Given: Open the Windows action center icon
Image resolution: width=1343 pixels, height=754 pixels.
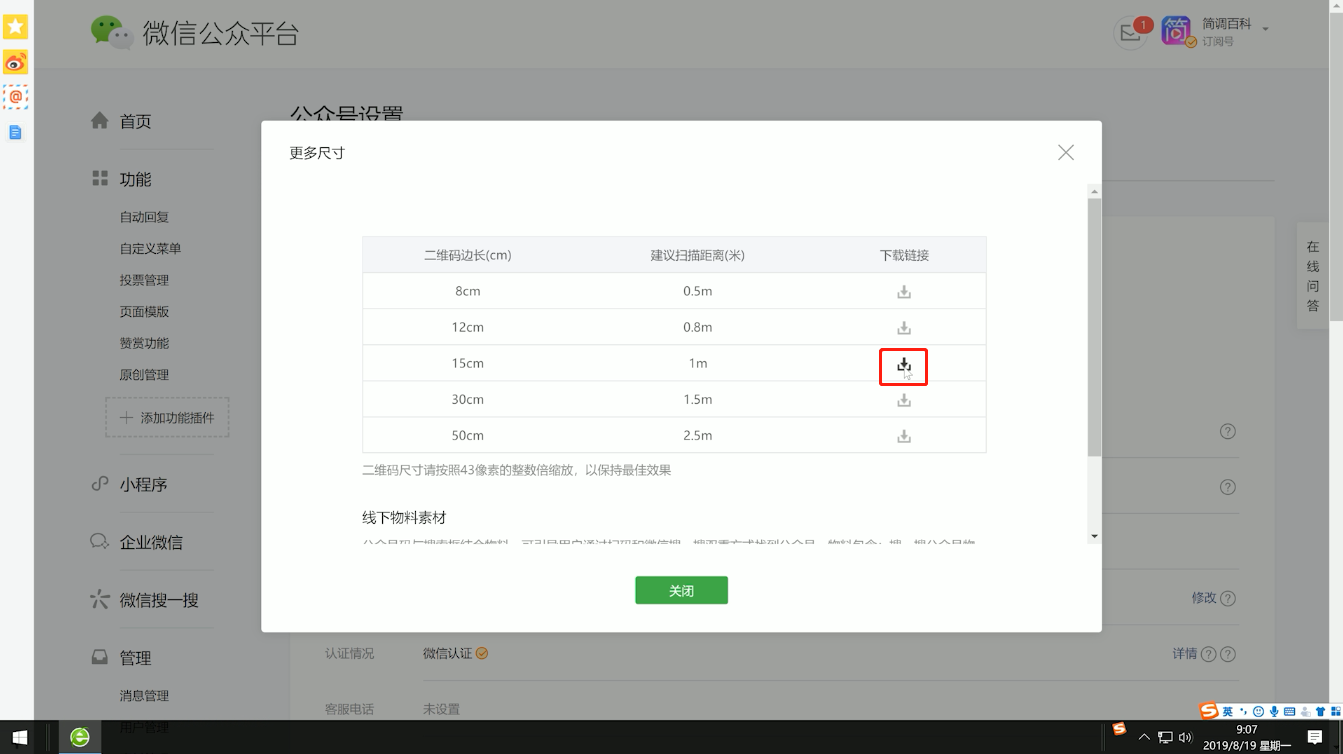Looking at the screenshot, I should pyautogui.click(x=1315, y=738).
